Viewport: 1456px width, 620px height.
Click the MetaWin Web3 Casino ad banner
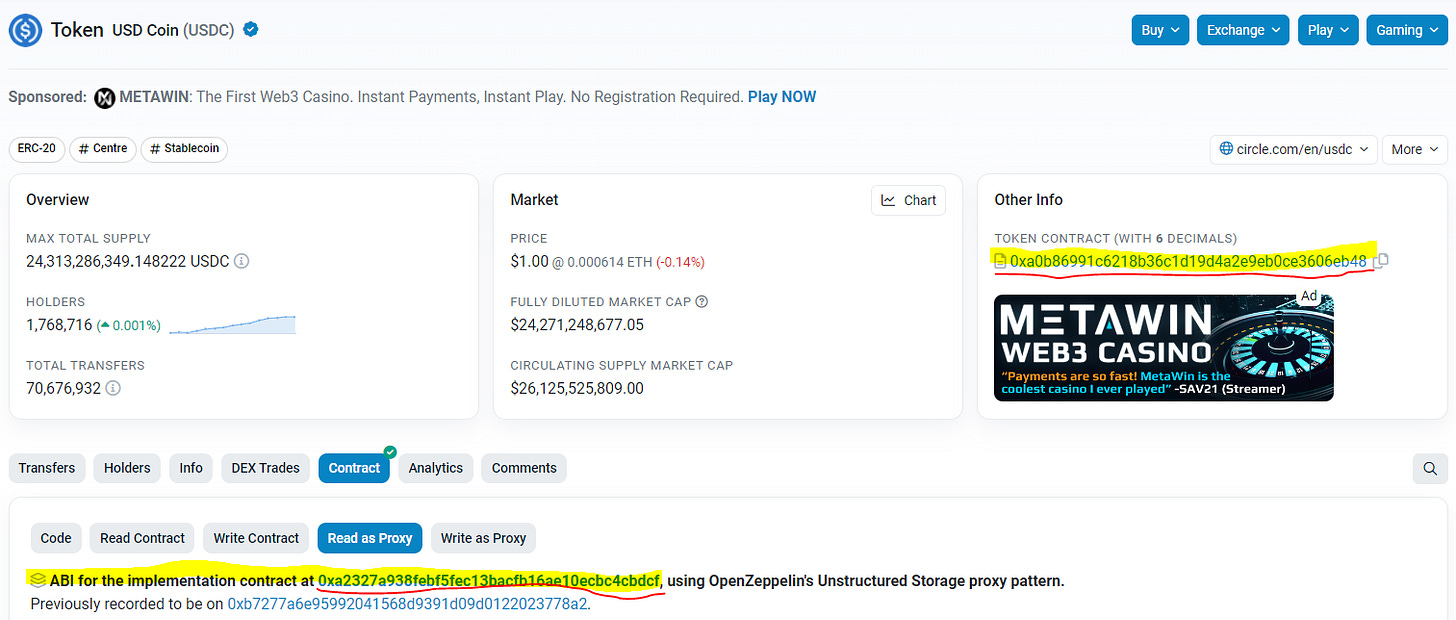coord(1164,348)
